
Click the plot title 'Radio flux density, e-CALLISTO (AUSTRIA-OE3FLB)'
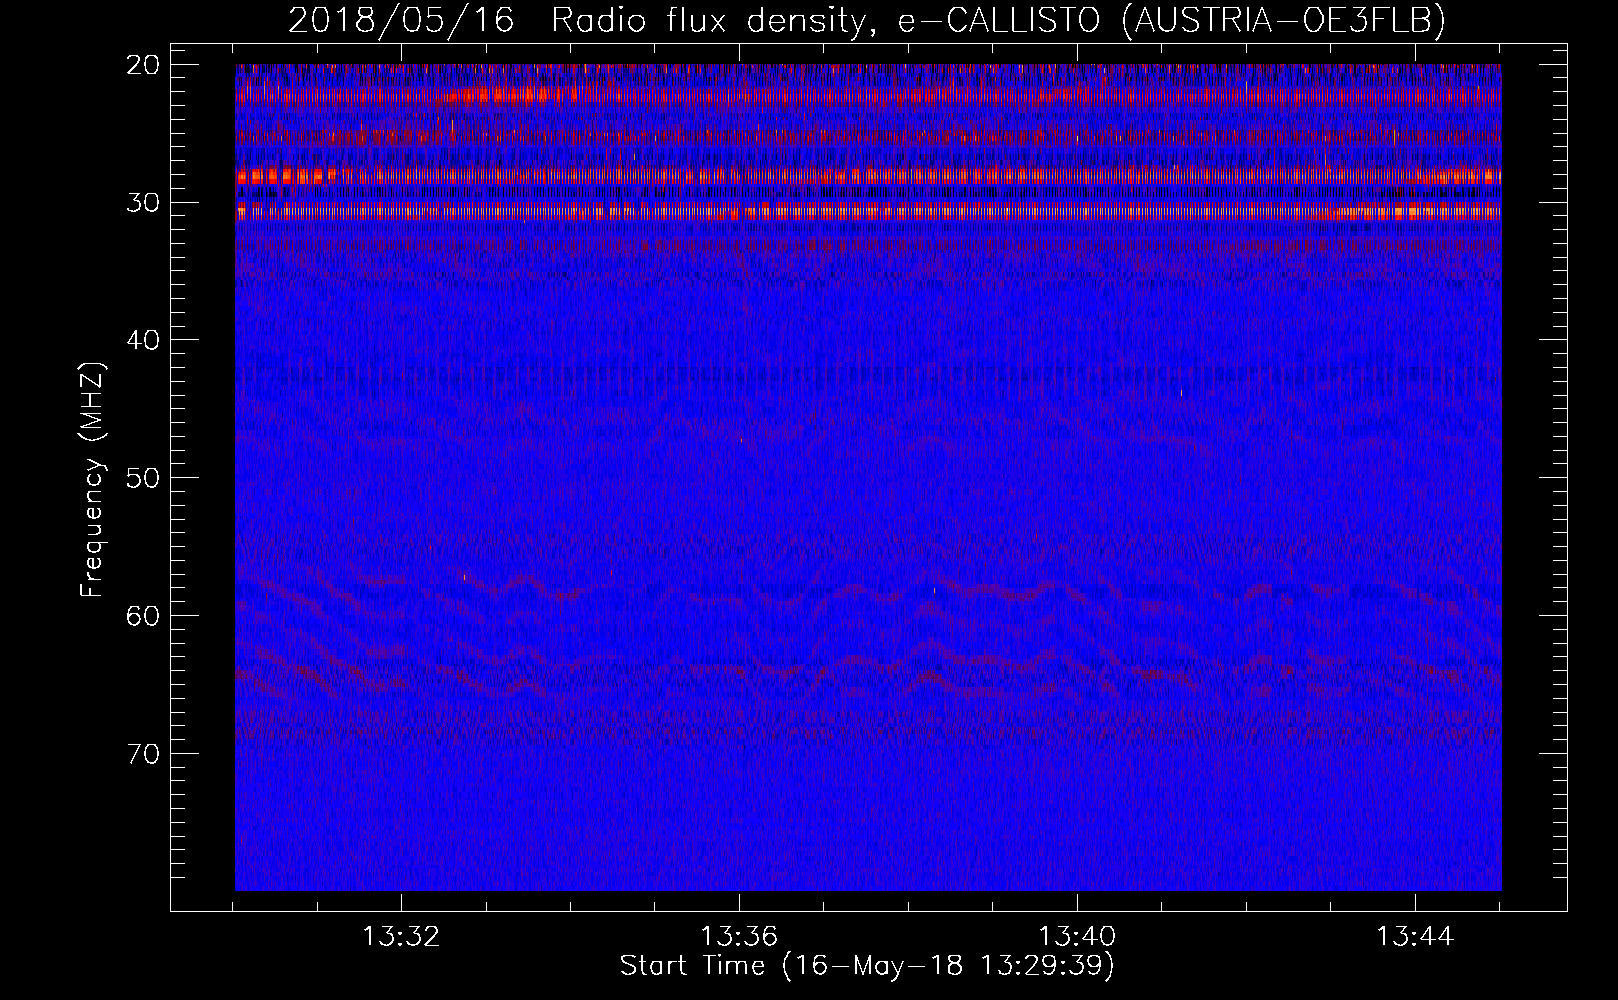998,21
